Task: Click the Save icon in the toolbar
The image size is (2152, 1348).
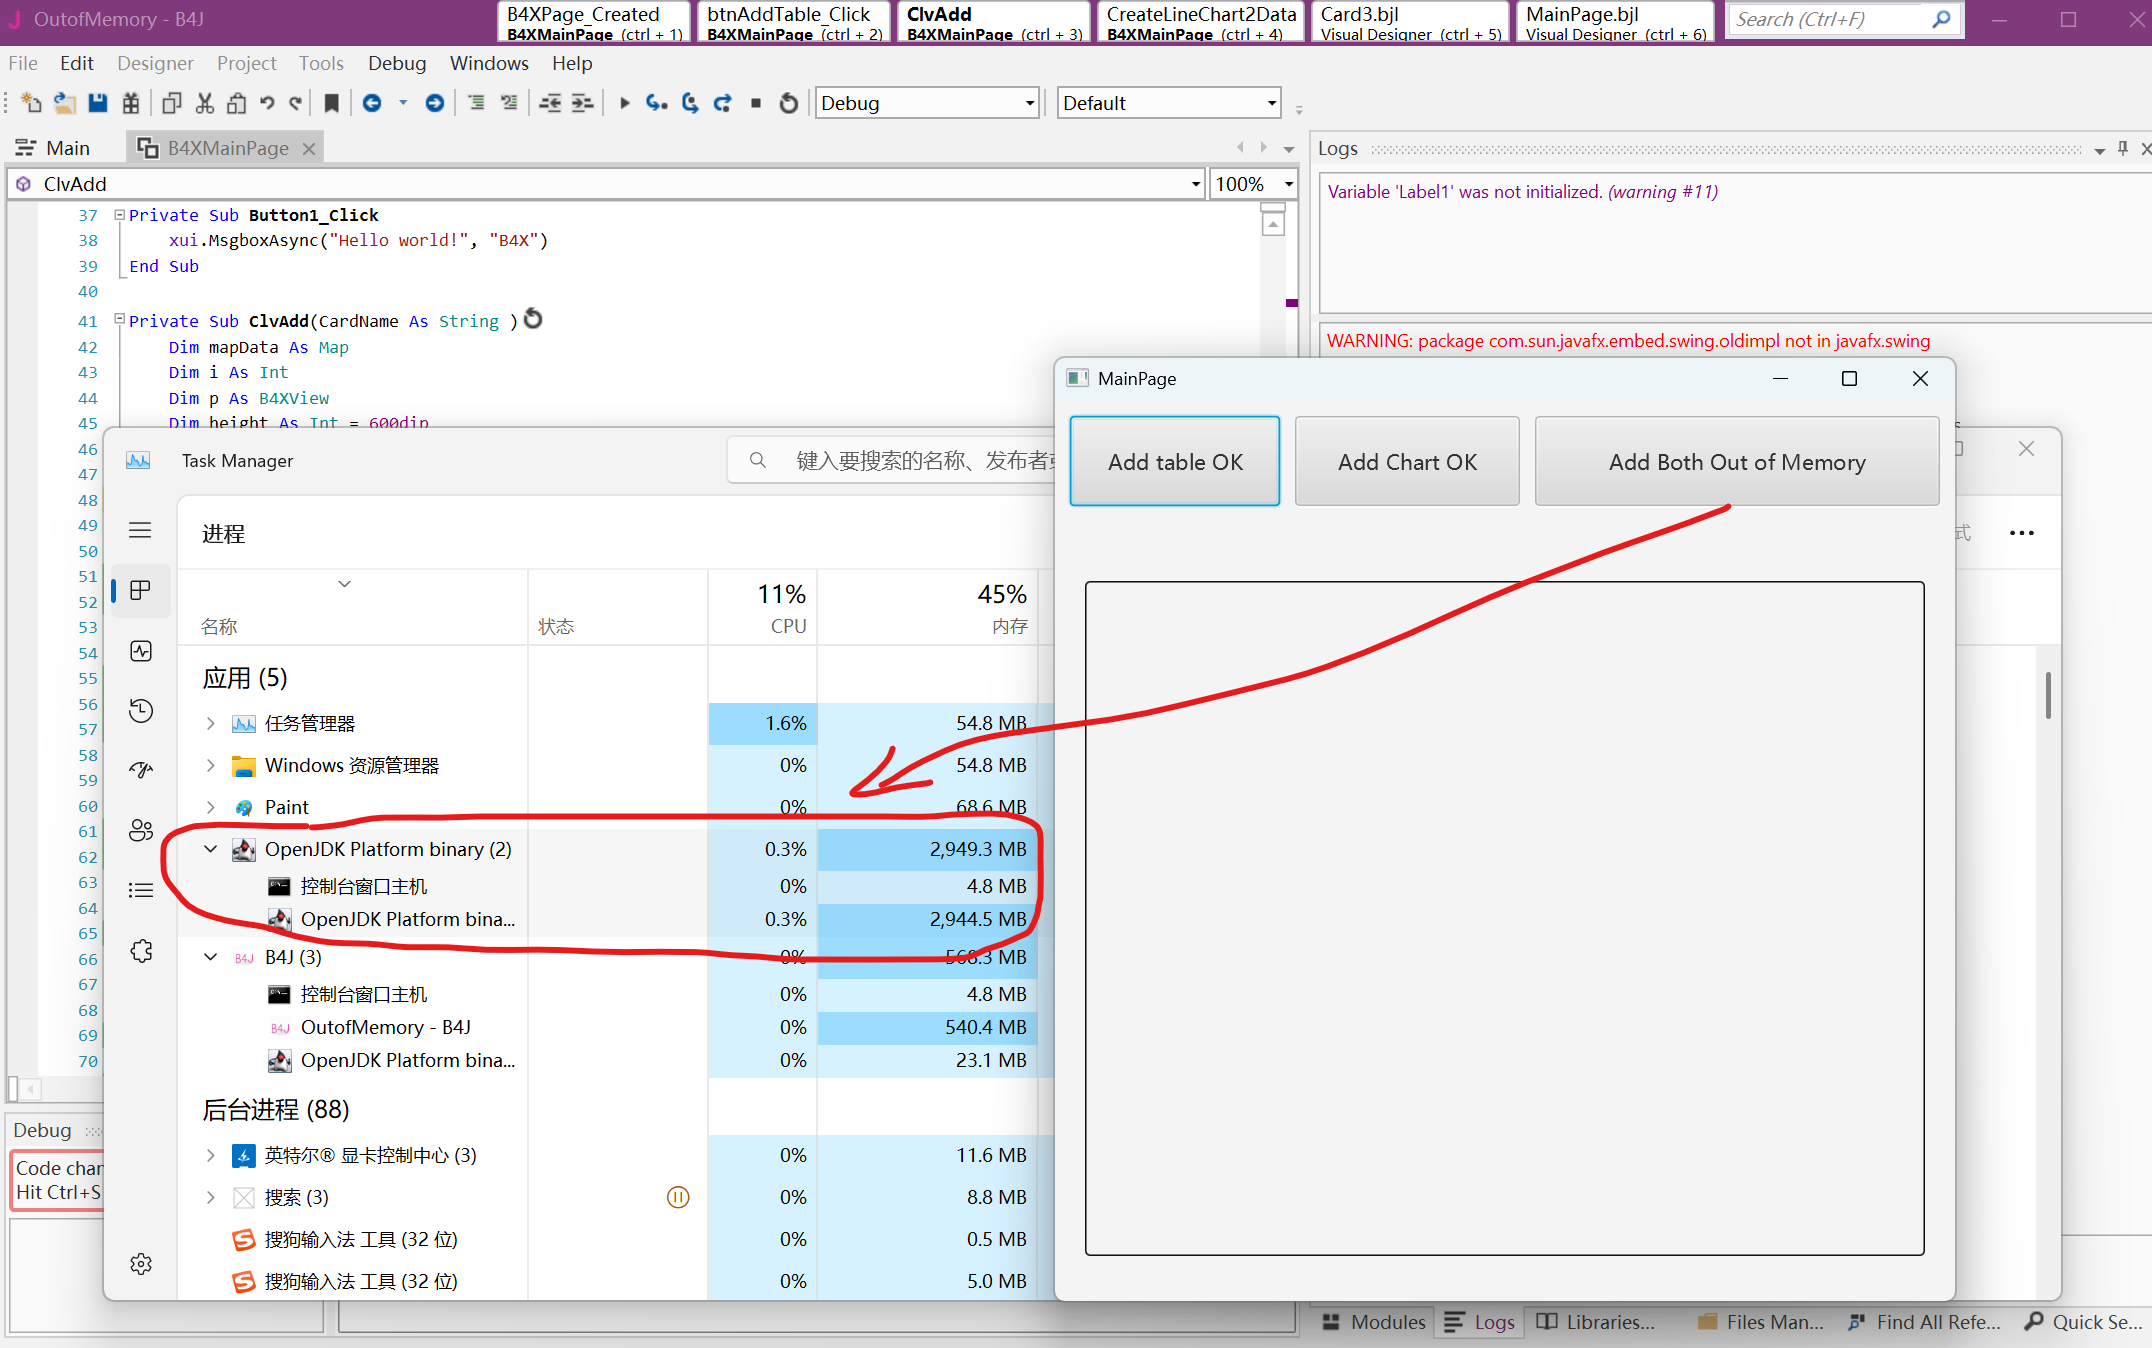Action: (x=97, y=103)
